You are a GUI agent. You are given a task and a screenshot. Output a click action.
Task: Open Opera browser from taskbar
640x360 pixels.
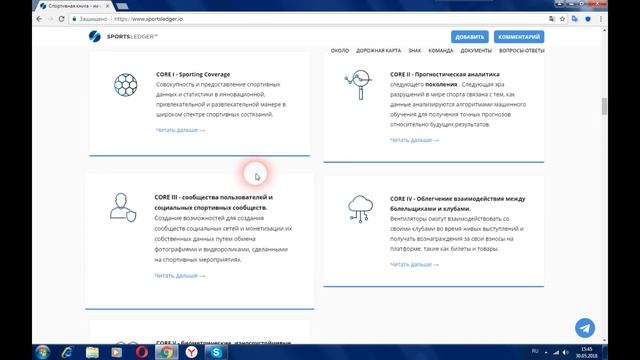142,352
